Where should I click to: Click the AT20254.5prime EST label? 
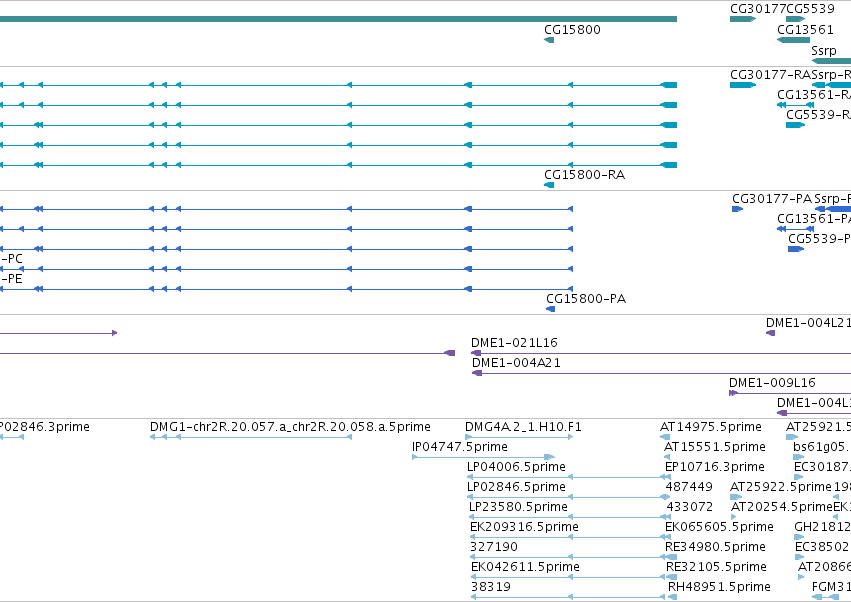coord(782,507)
